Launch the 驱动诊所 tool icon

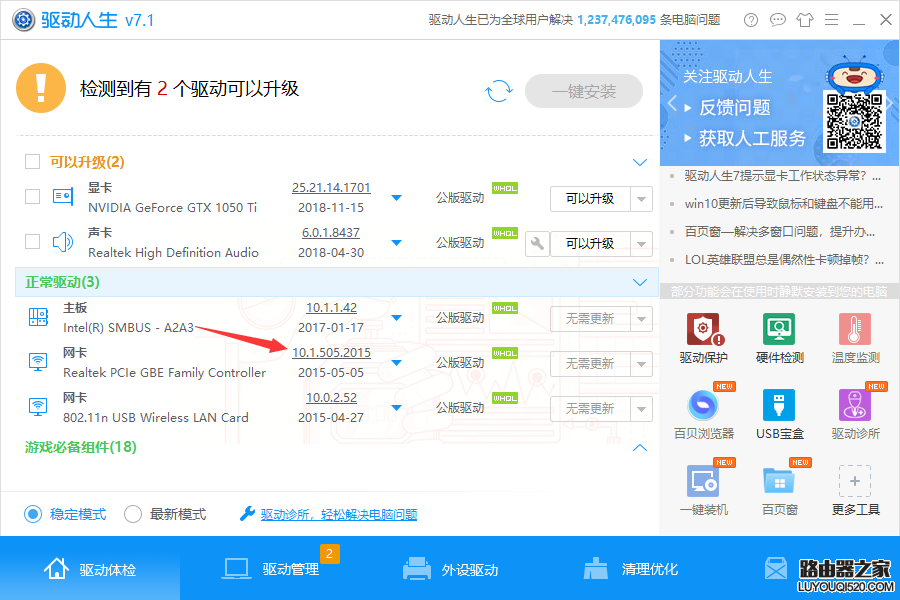click(855, 405)
